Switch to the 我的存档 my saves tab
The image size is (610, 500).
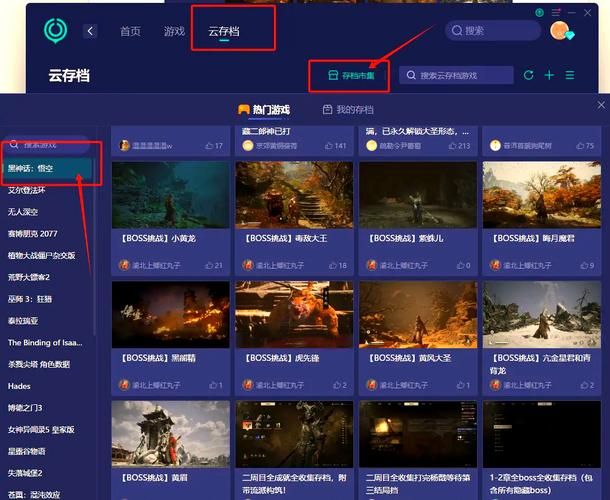pos(348,110)
